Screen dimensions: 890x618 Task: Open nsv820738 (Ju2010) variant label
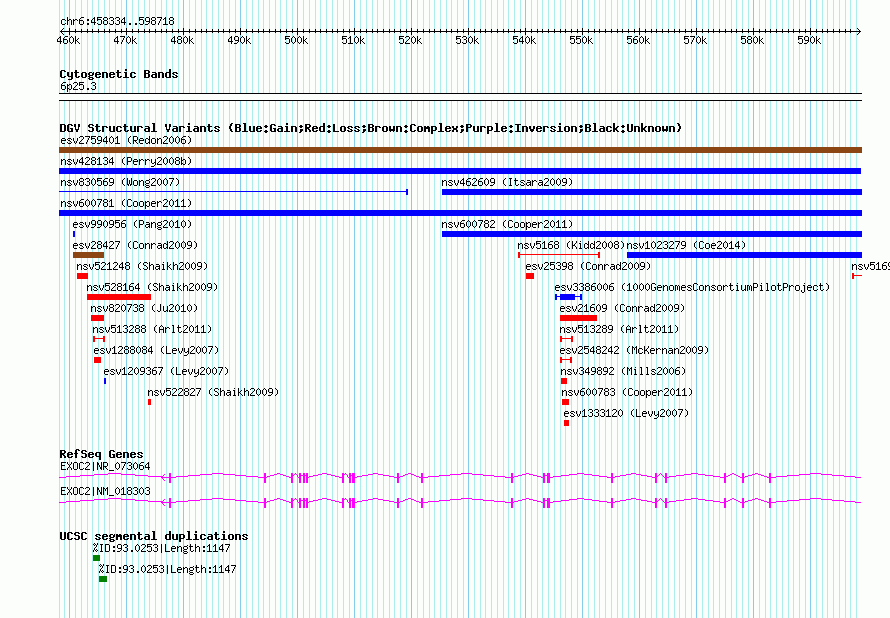coord(144,308)
